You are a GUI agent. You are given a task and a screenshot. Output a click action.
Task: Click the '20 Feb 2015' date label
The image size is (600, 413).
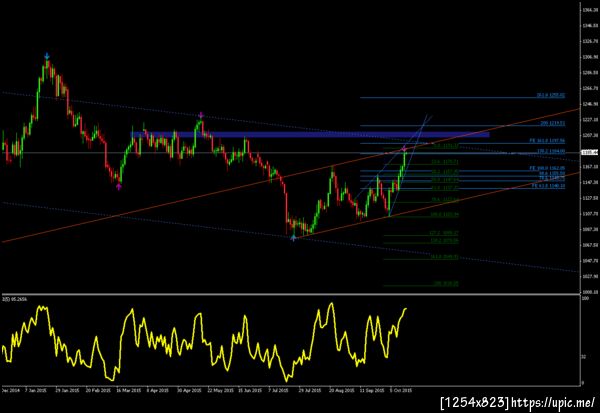[98, 391]
